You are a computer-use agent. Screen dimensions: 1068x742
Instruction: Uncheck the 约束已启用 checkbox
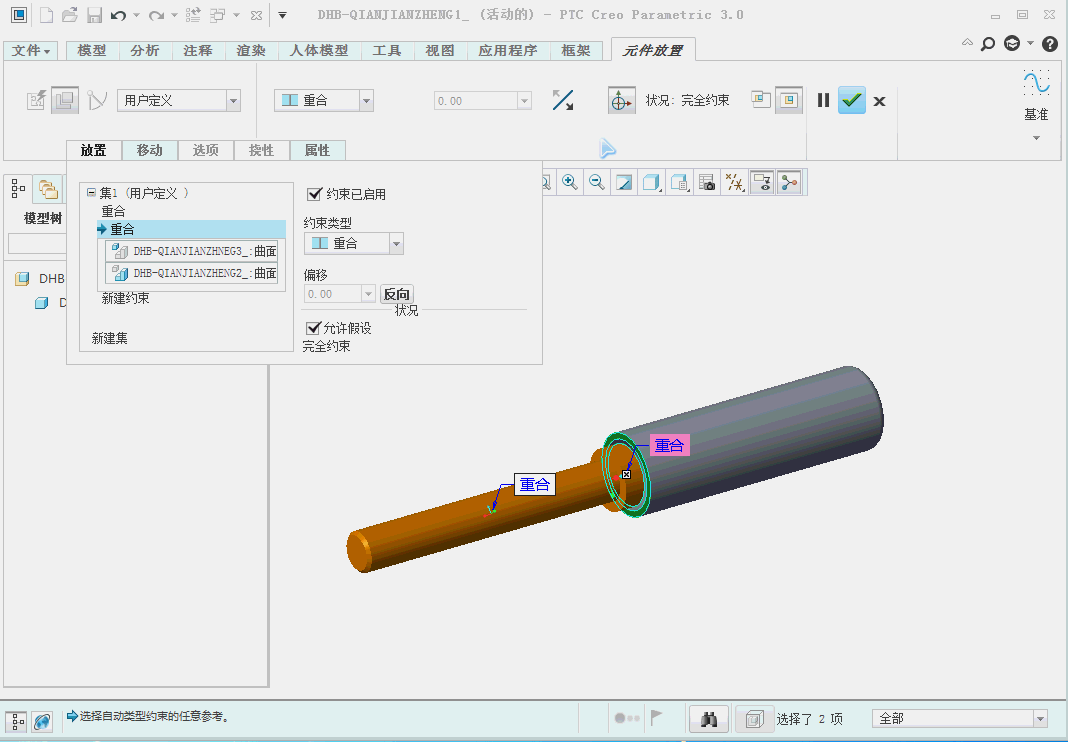click(x=314, y=194)
